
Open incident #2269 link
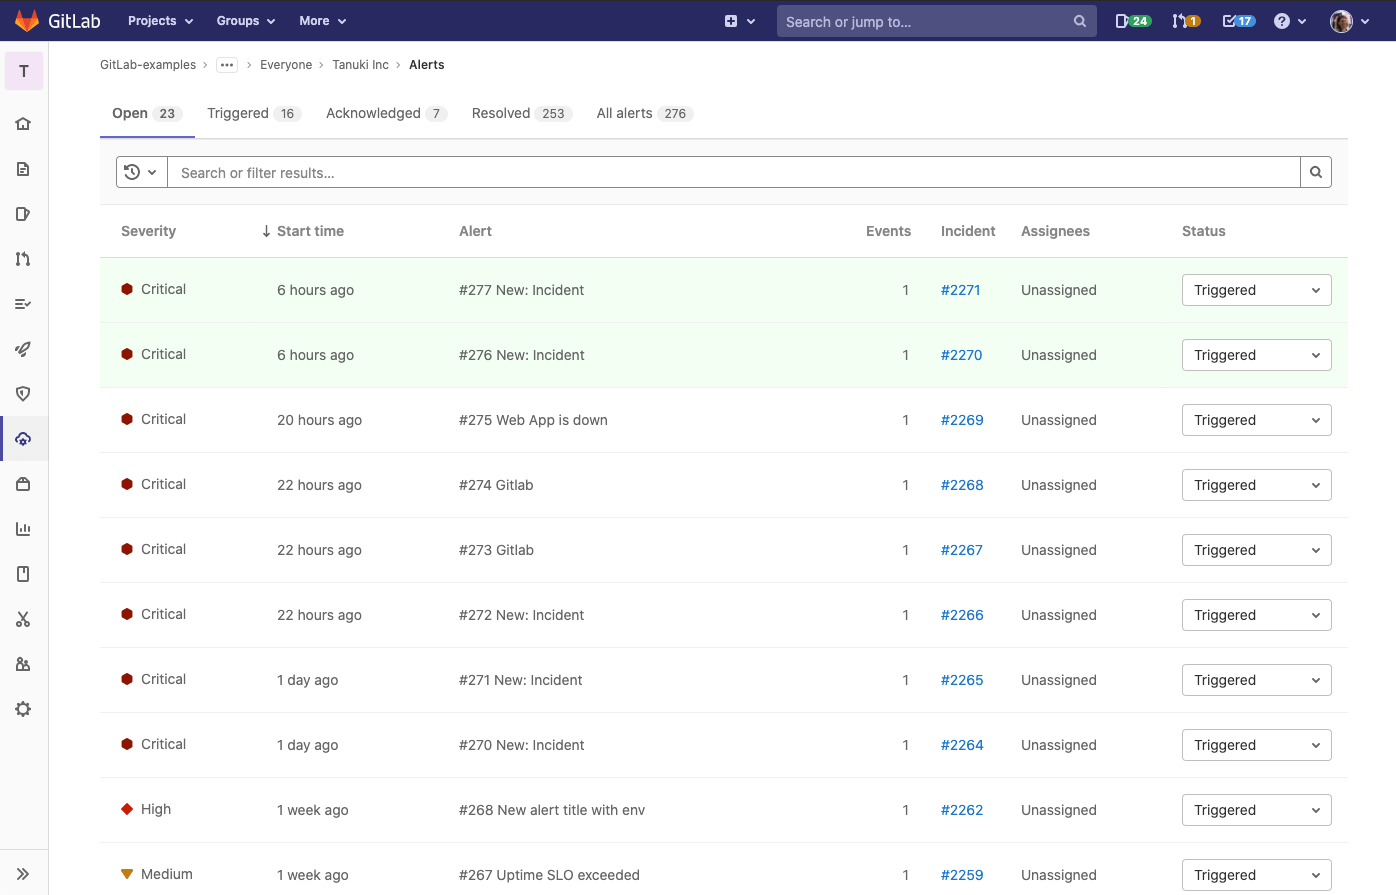(961, 420)
